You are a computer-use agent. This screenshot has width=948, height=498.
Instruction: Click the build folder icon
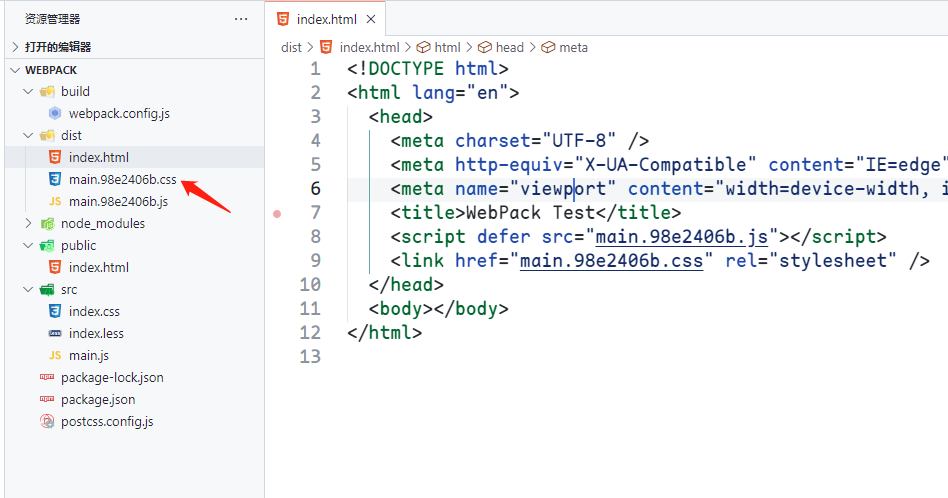[x=47, y=91]
